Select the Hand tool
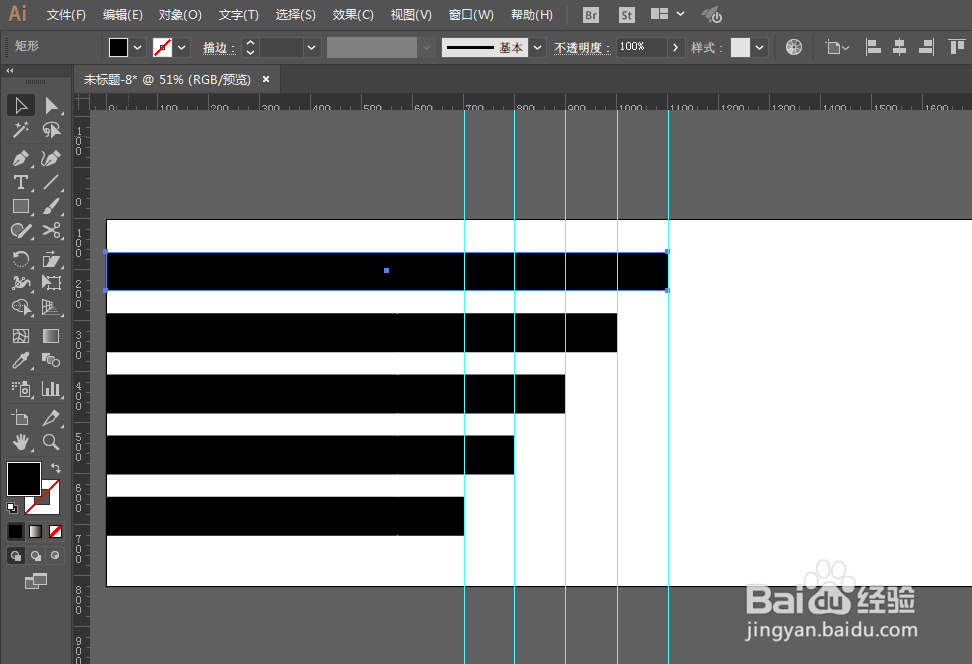Image resolution: width=972 pixels, height=664 pixels. click(20, 442)
